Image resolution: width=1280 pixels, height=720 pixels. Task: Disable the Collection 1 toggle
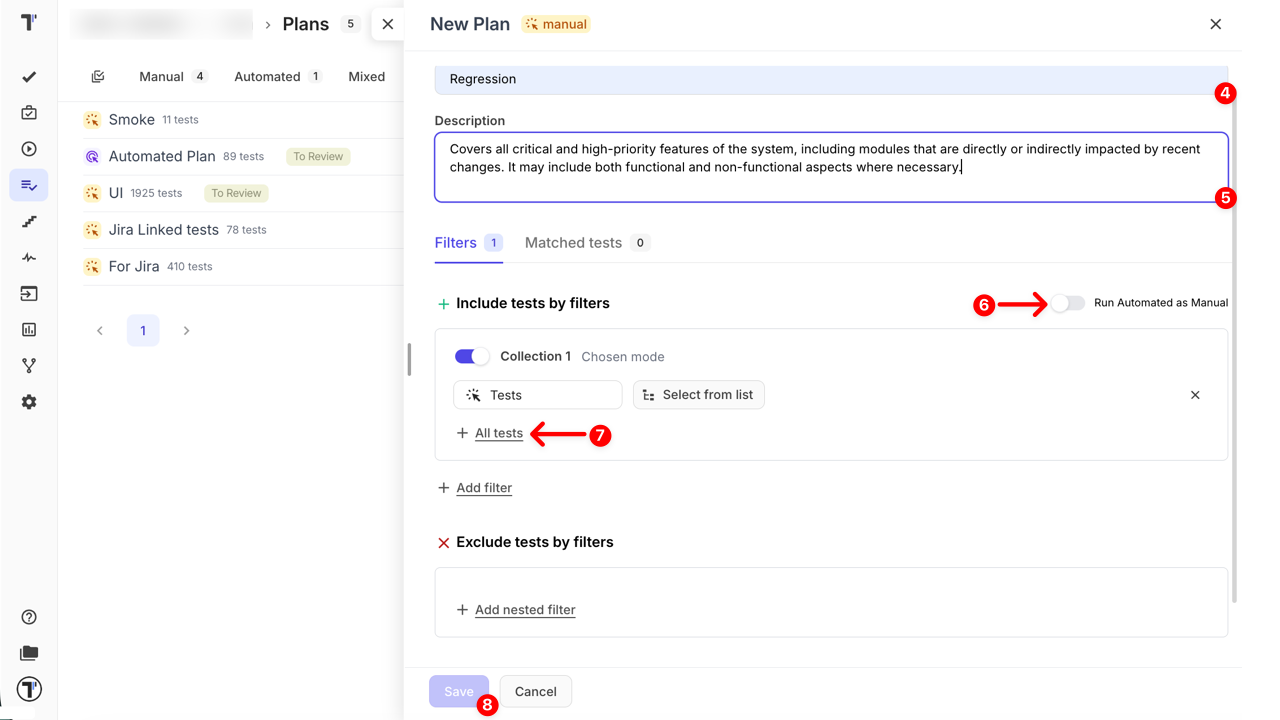tap(472, 357)
